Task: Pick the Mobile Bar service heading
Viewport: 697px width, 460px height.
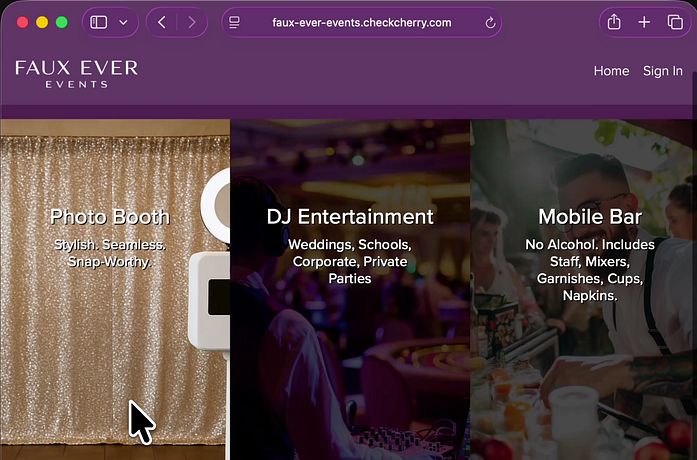Action: click(590, 217)
